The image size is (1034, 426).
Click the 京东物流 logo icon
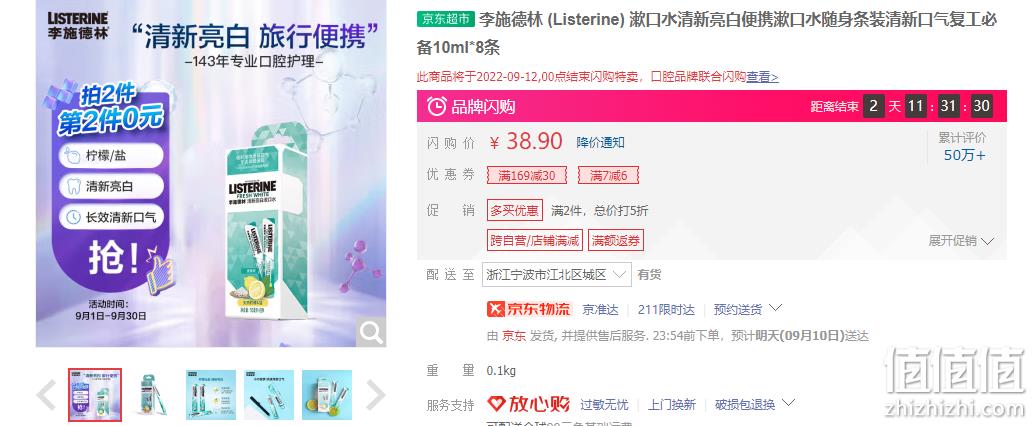529,309
